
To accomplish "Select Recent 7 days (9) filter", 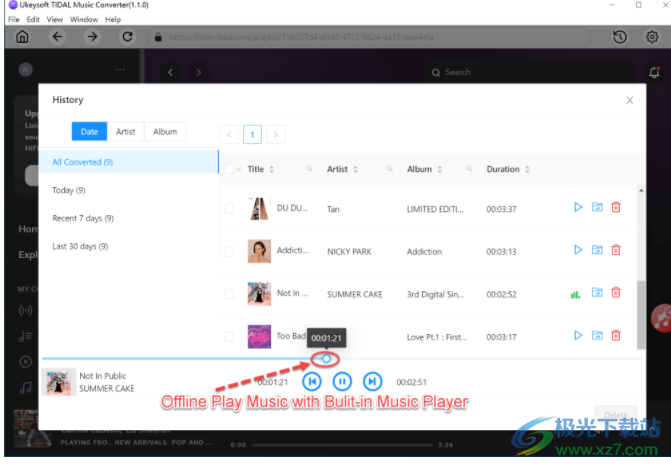I will coord(128,218).
